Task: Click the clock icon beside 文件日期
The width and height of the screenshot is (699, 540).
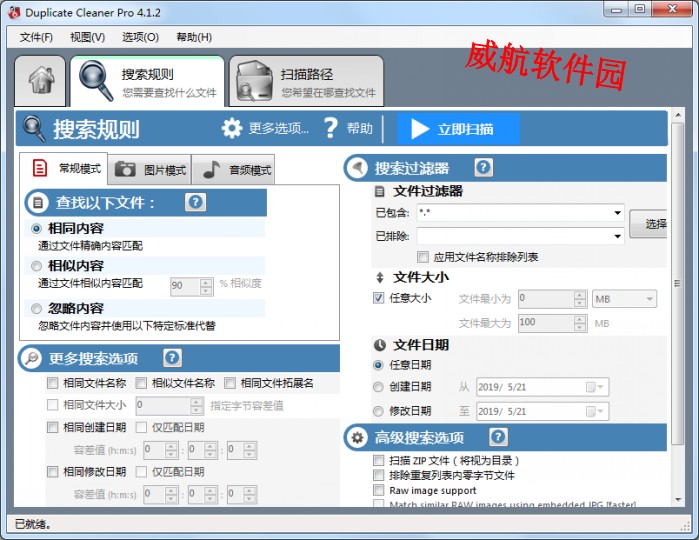Action: 379,345
